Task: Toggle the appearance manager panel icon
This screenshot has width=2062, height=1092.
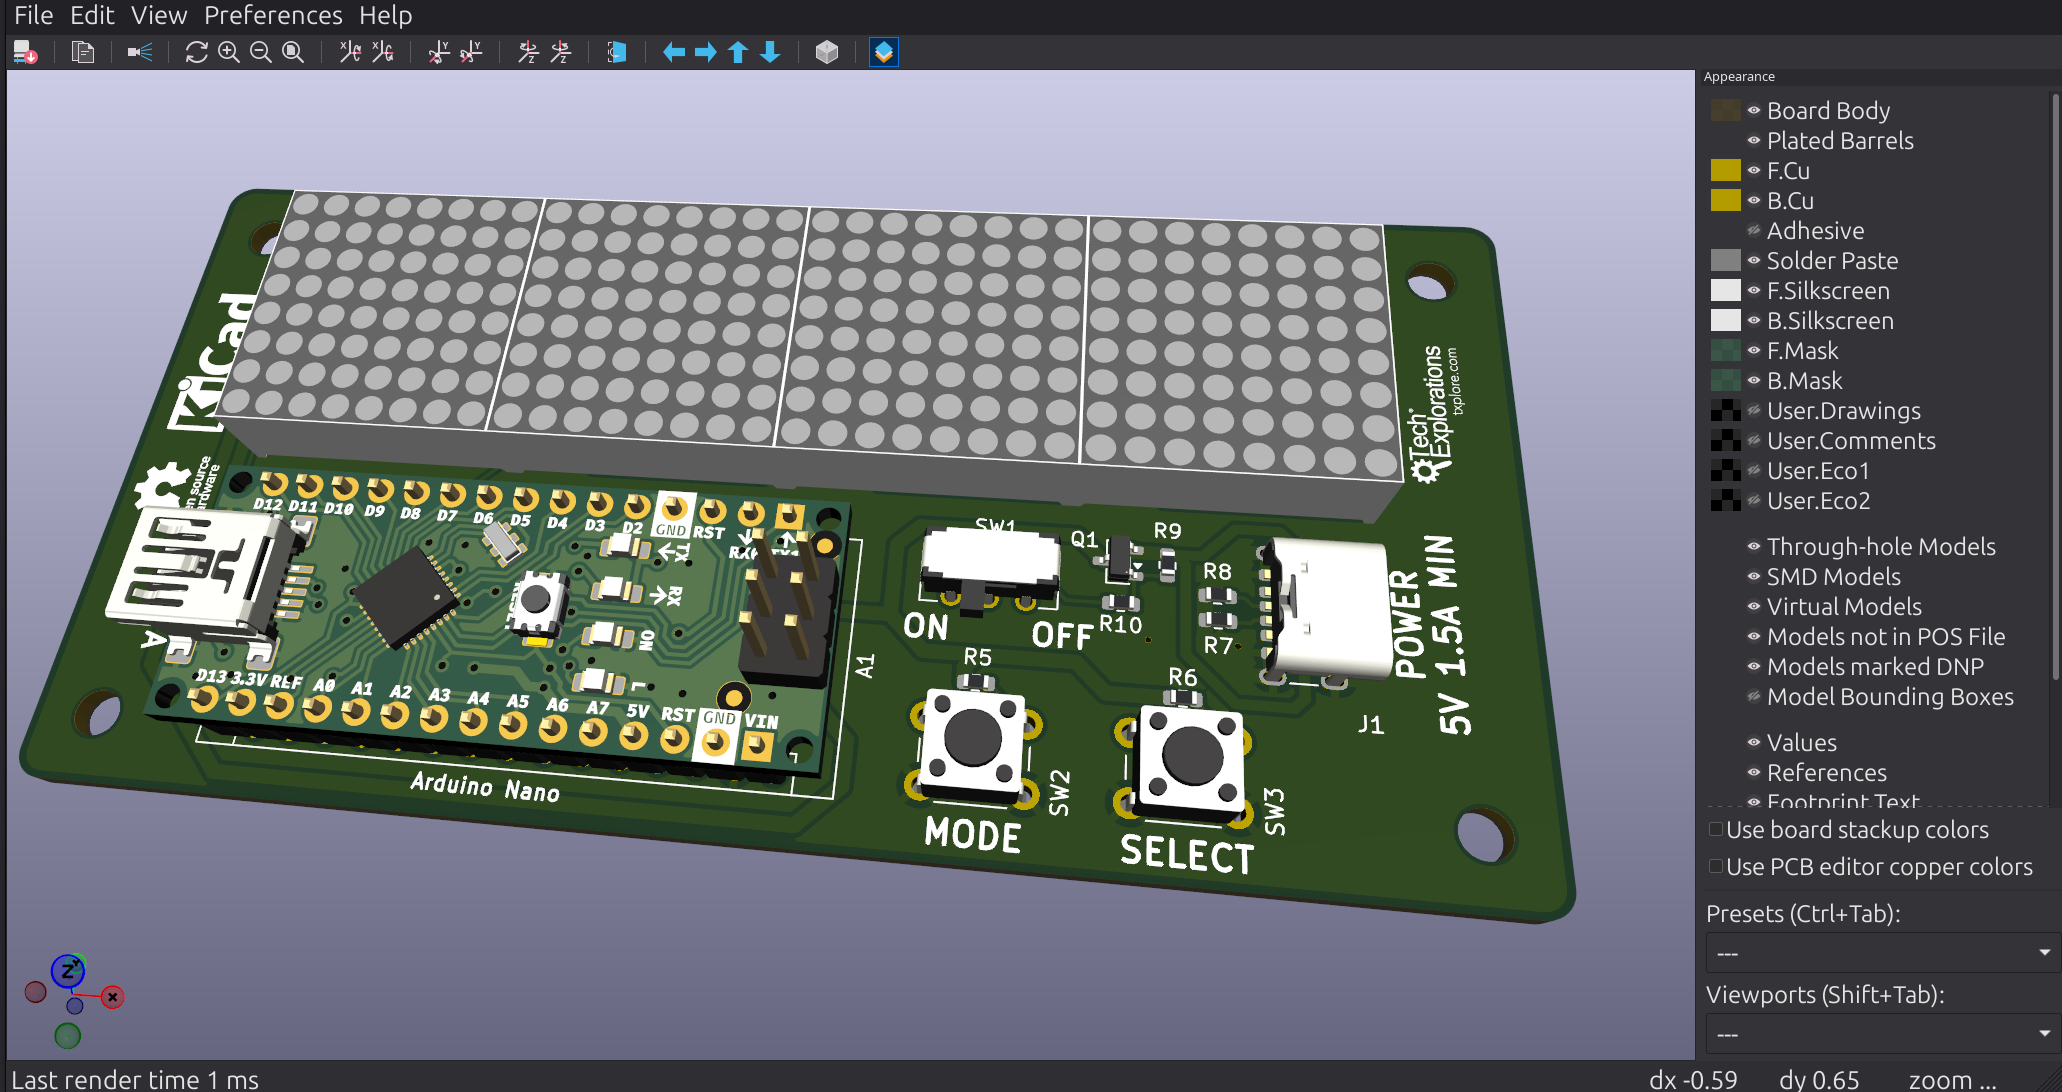Action: coord(884,52)
